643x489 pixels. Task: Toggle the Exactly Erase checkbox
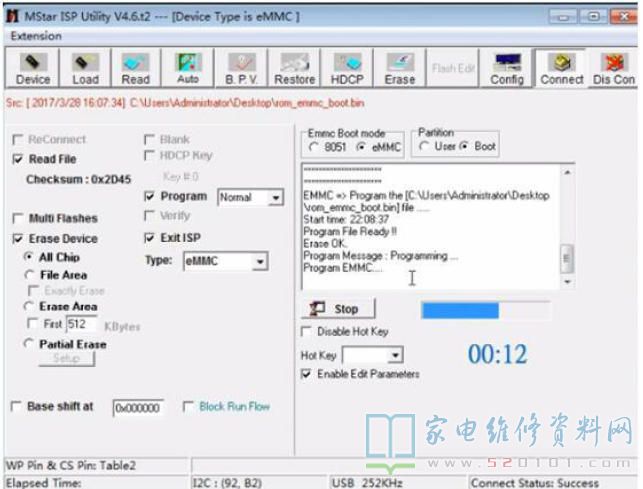pyautogui.click(x=33, y=291)
